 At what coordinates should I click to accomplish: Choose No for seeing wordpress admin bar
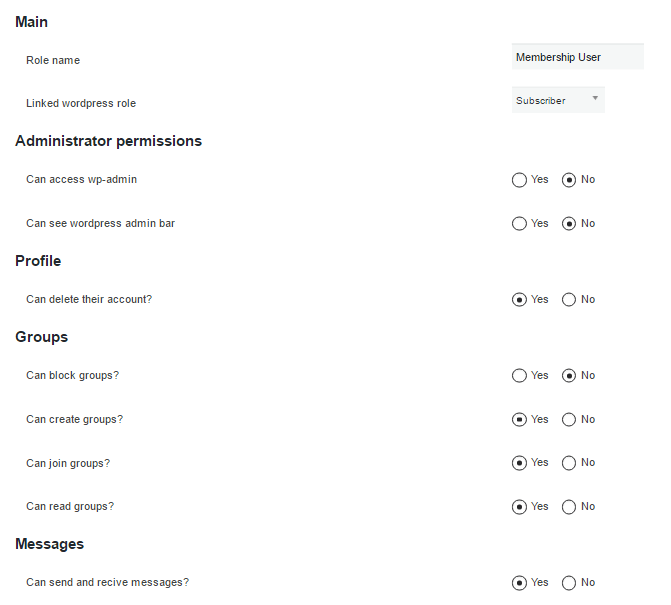click(569, 224)
